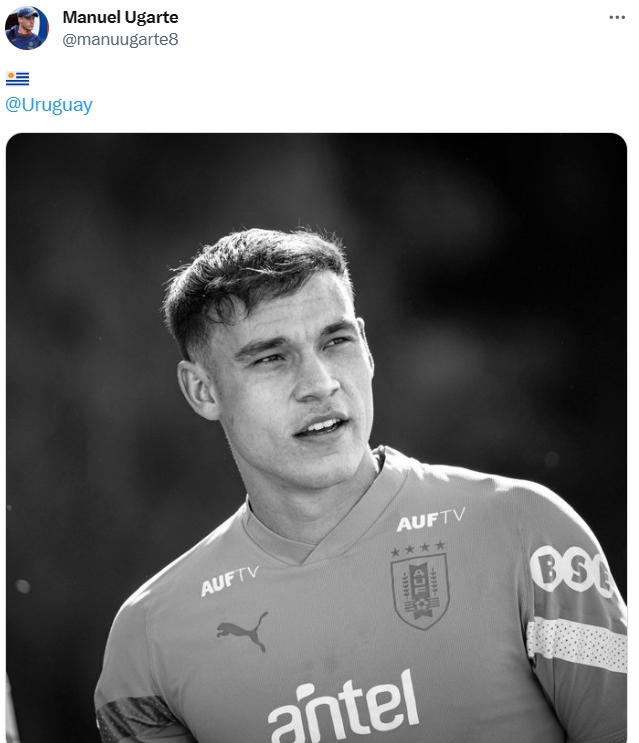Open the three-dot more options menu
Image resolution: width=639 pixels, height=743 pixels.
point(618,18)
